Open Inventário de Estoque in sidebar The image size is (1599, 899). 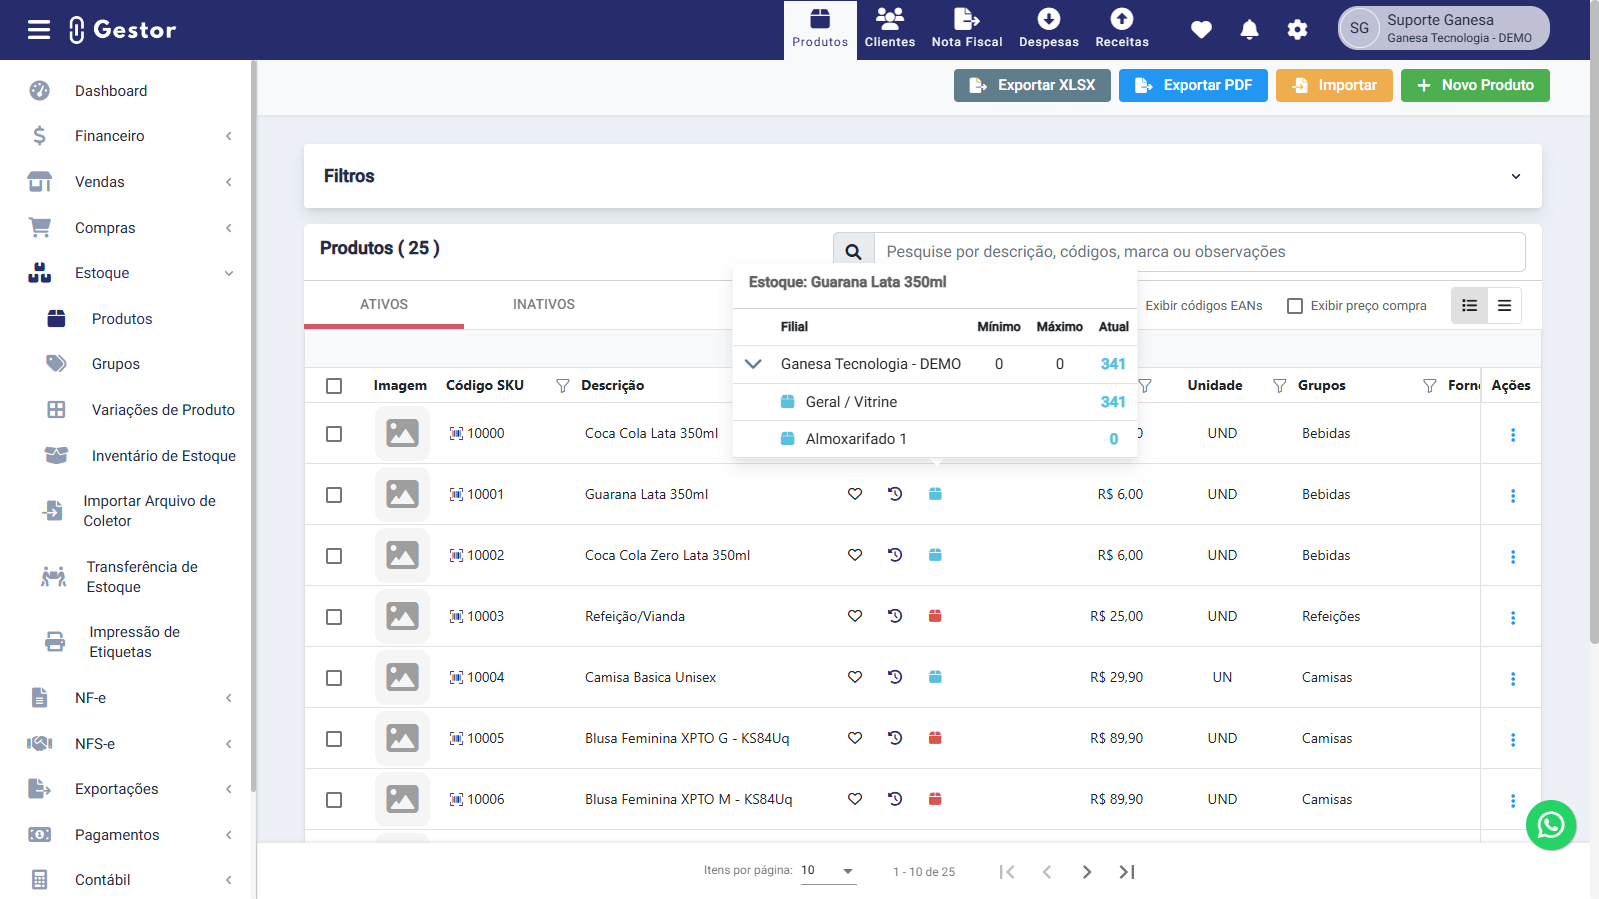coord(163,456)
